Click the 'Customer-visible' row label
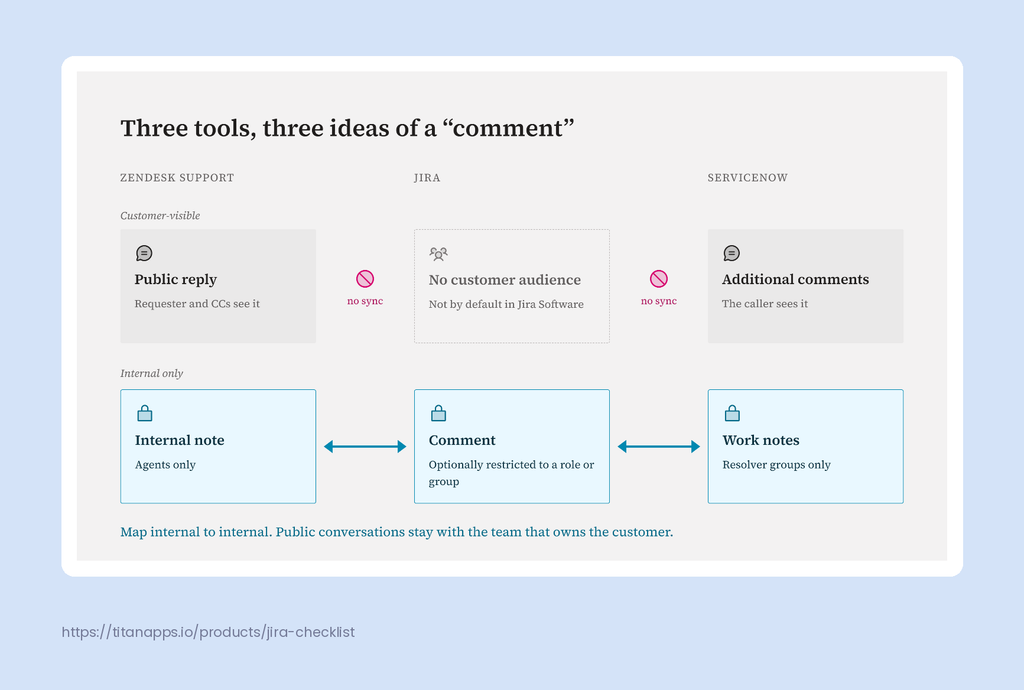Screen dimensions: 1024x690 pyautogui.click(x=160, y=215)
